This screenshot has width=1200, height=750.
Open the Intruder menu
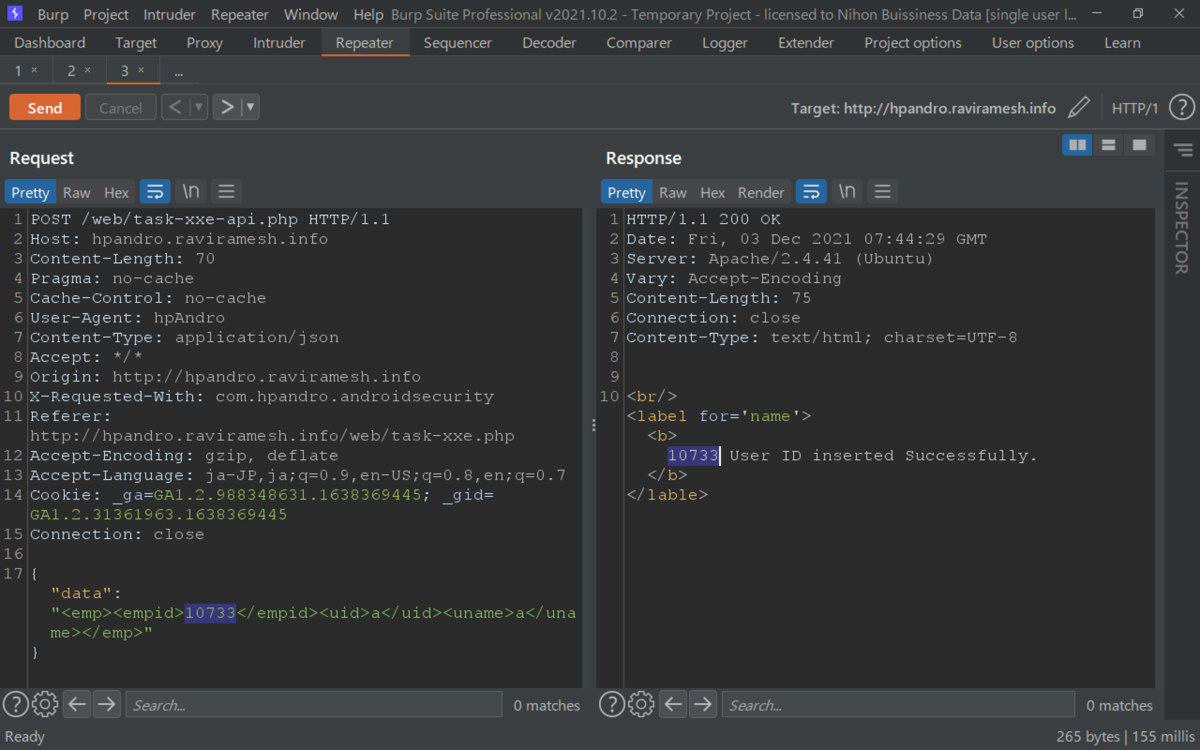click(170, 15)
